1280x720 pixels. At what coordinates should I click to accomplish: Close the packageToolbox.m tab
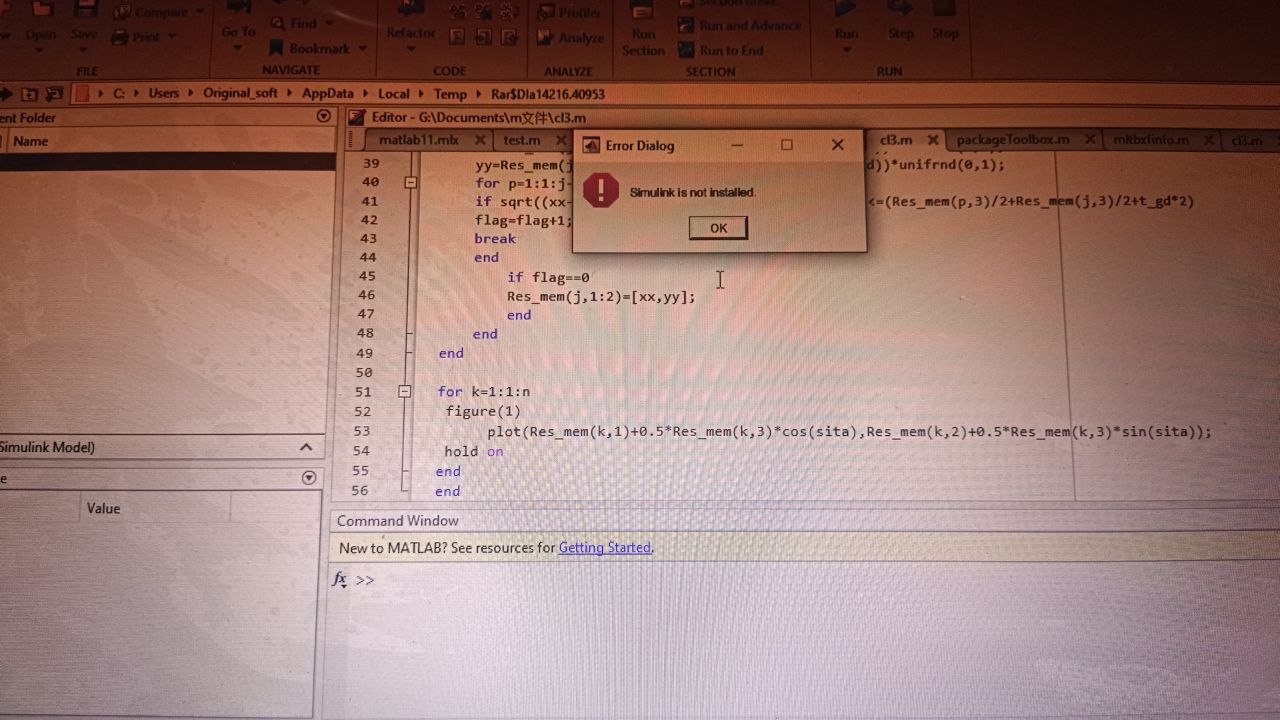[1090, 141]
